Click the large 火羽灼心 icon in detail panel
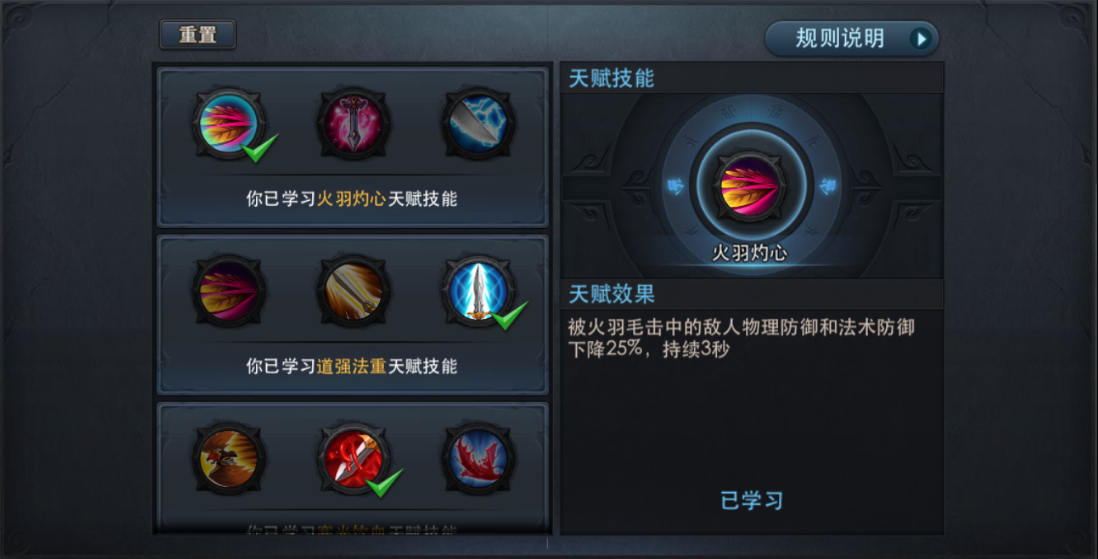This screenshot has height=559, width=1098. pyautogui.click(x=750, y=186)
